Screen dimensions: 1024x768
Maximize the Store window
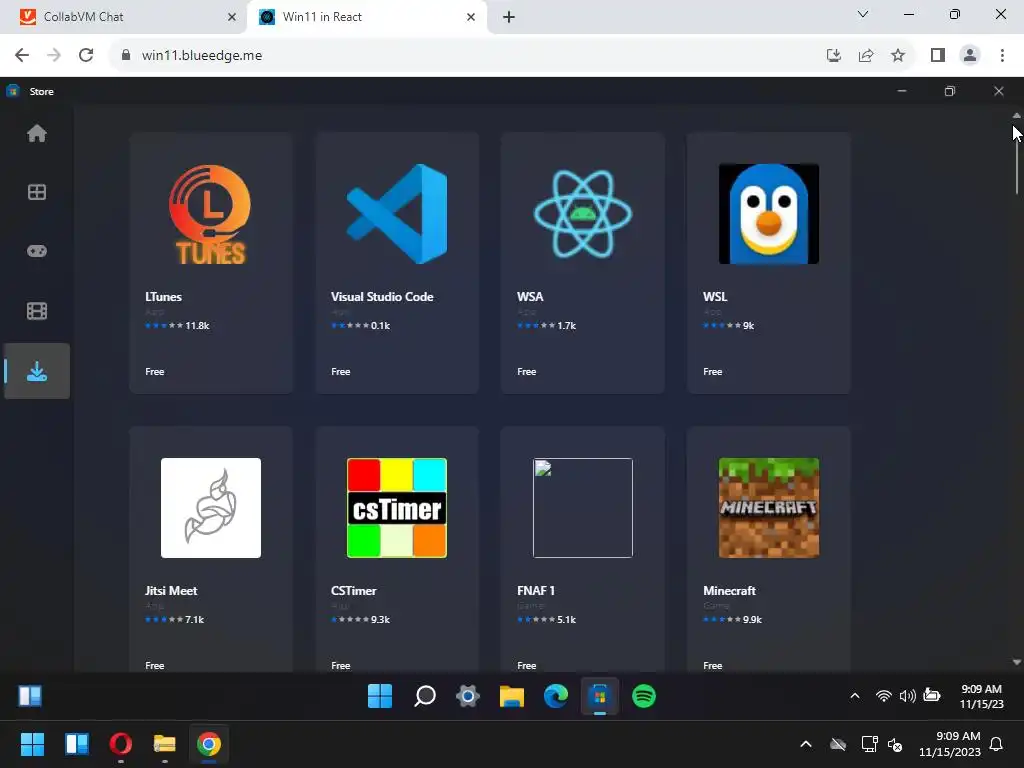[x=950, y=91]
